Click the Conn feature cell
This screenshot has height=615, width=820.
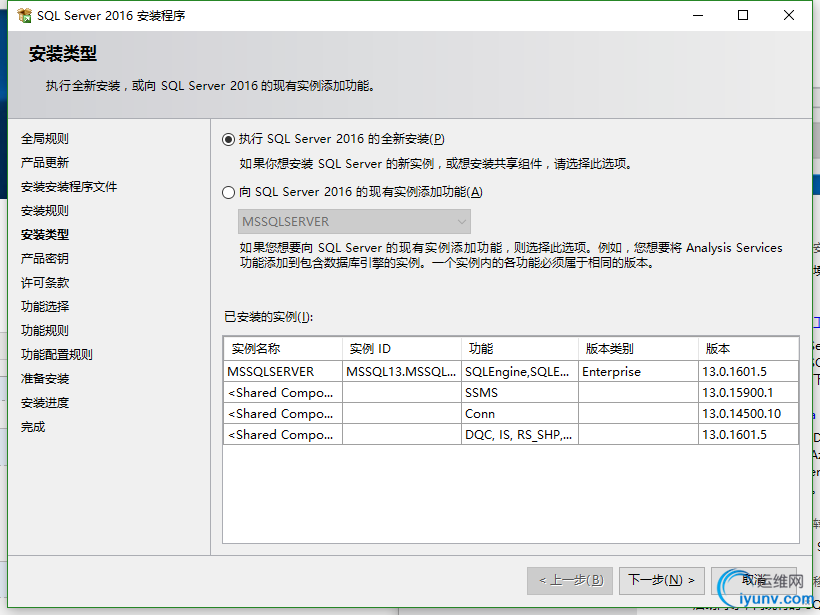[x=520, y=413]
